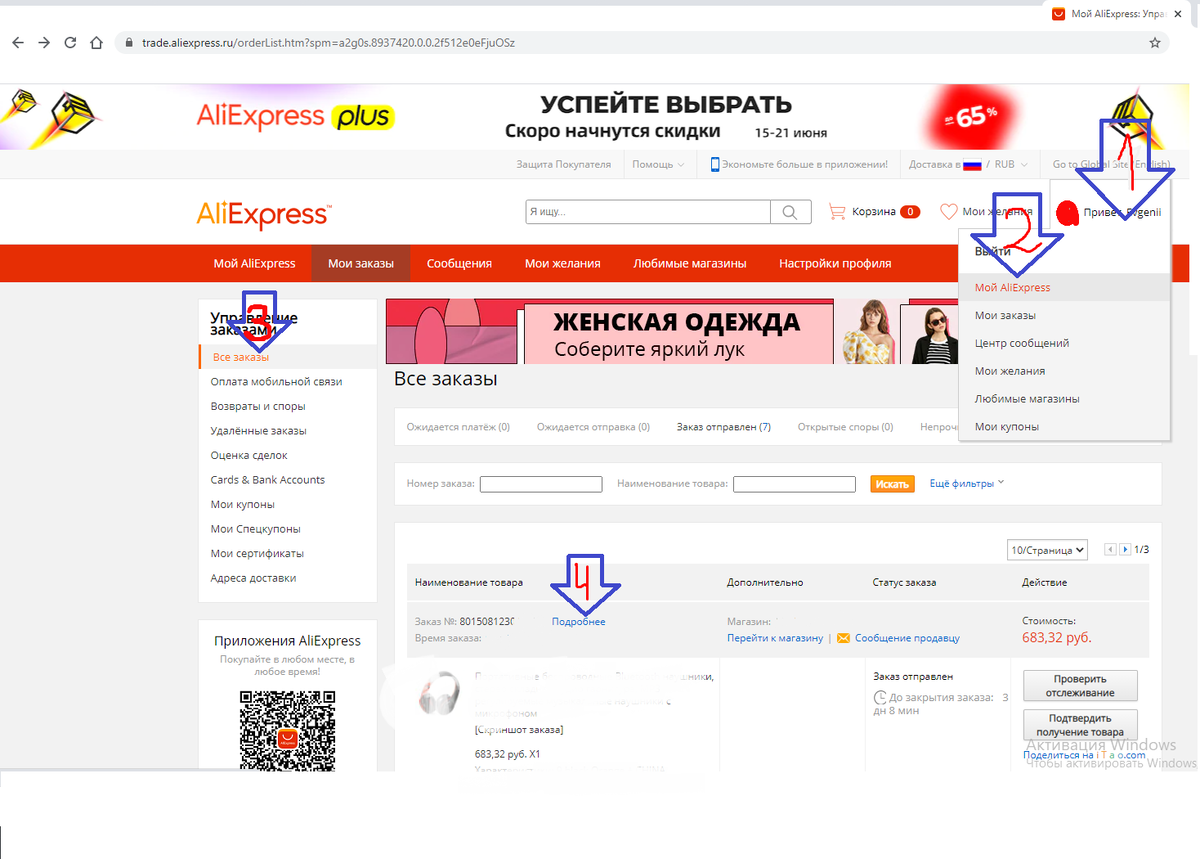This screenshot has height=859, width=1200.
Task: Open Мои желания in red nav bar
Action: [x=562, y=263]
